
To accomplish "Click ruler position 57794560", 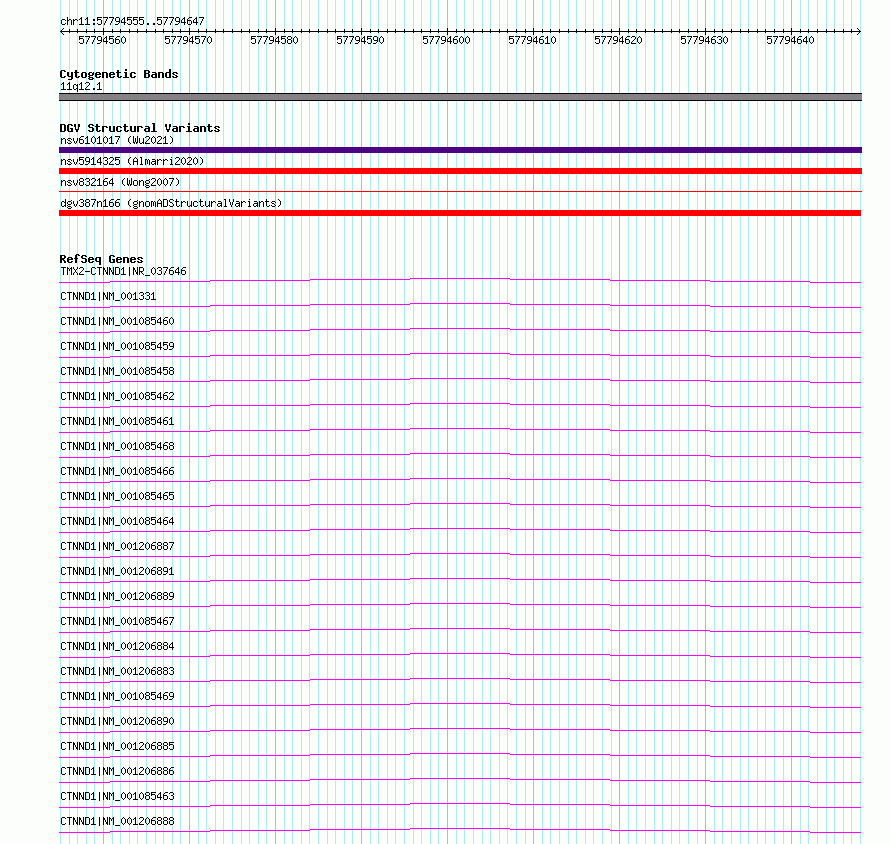I will pyautogui.click(x=103, y=40).
